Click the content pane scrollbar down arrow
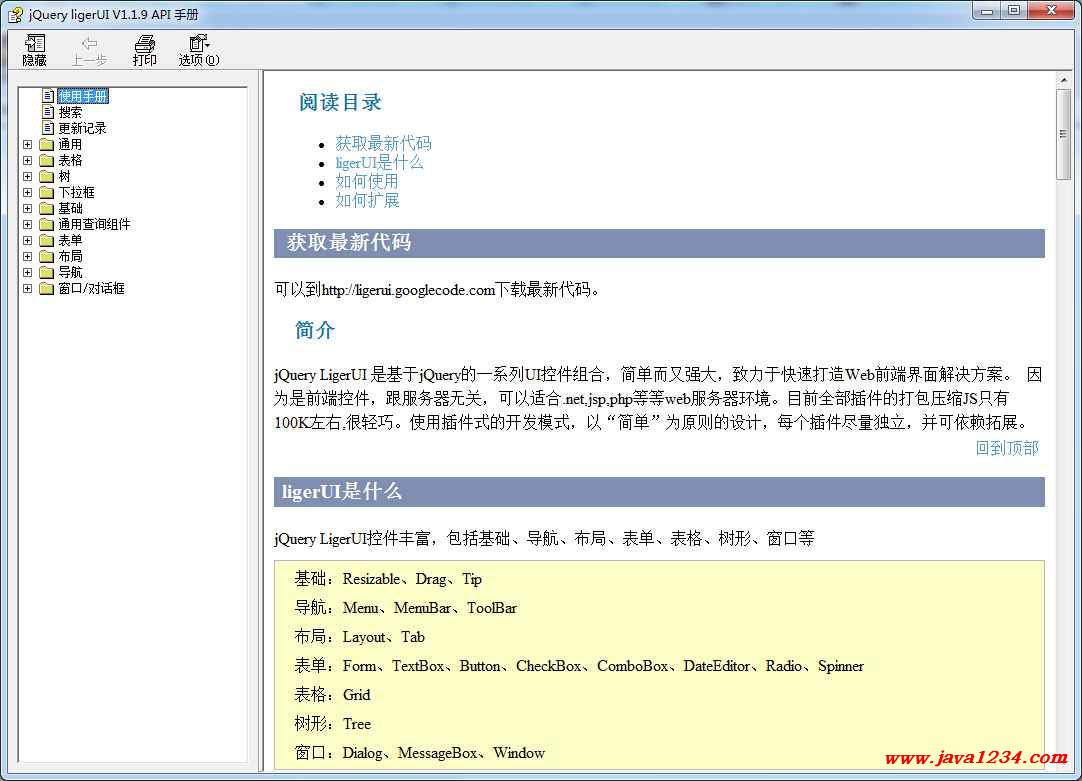The image size is (1082, 781). coord(1063,761)
